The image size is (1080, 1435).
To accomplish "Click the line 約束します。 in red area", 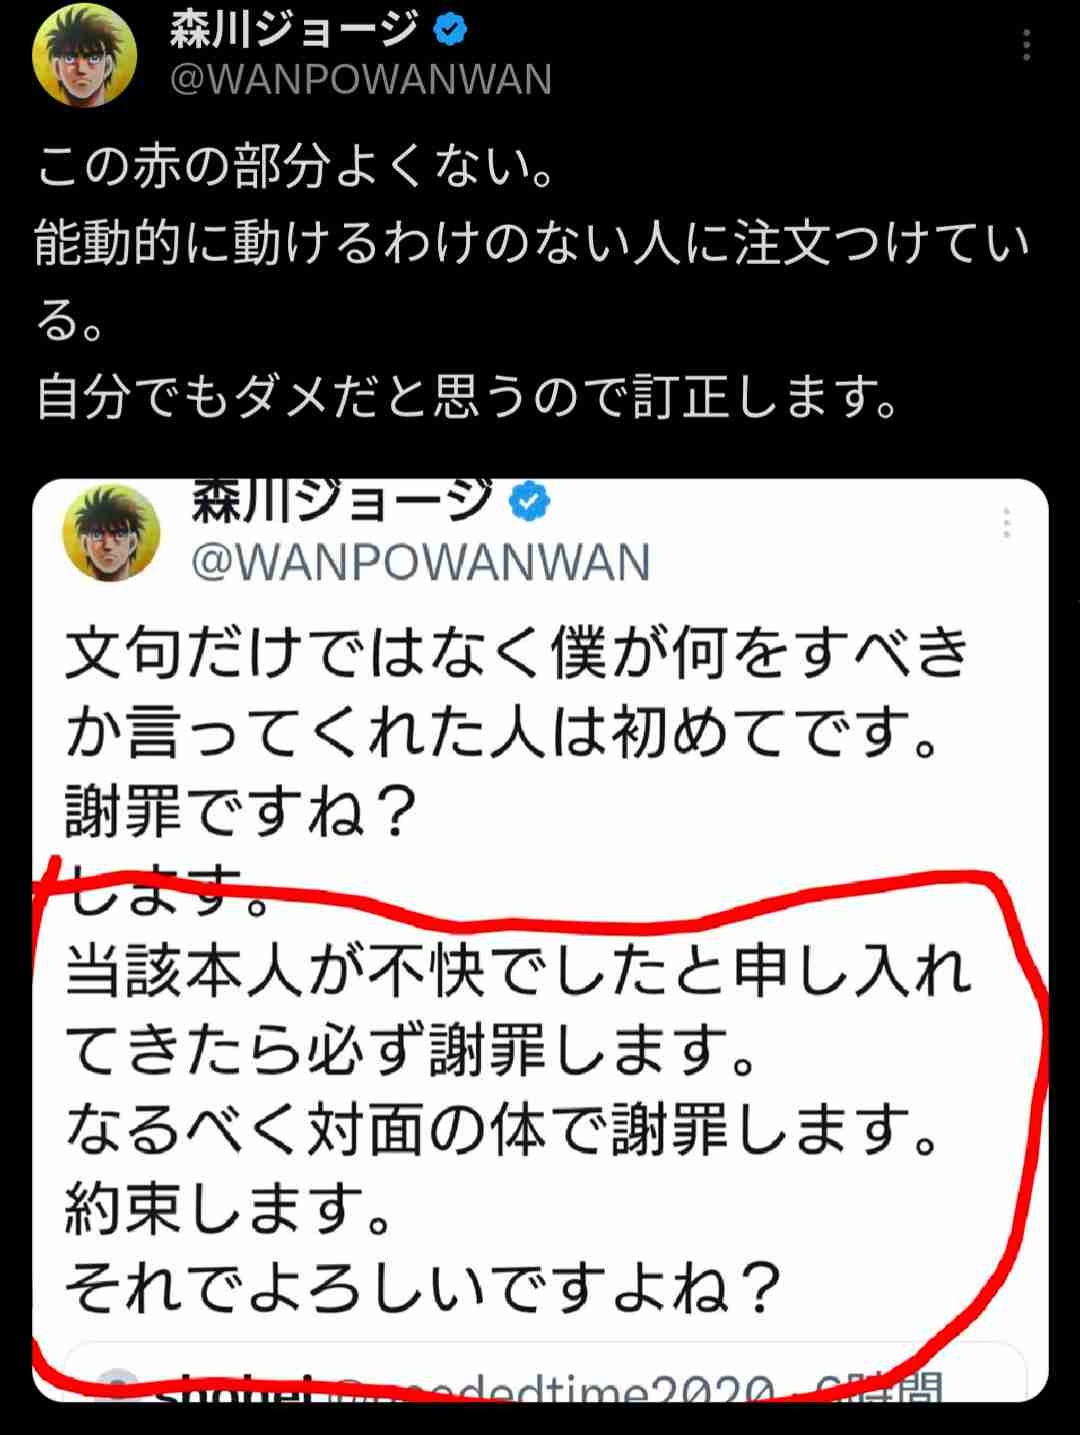I will tap(228, 1208).
